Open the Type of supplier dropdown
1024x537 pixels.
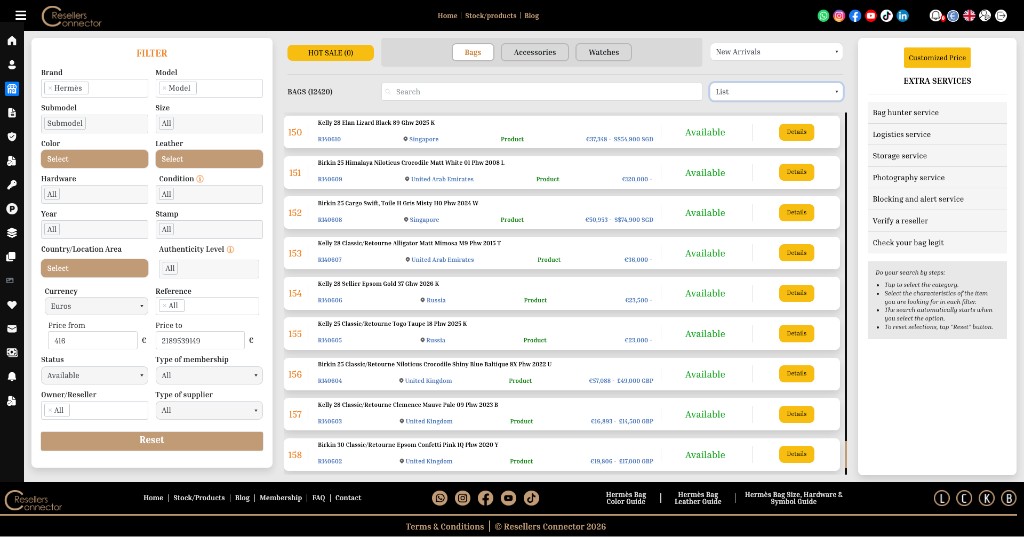[209, 410]
